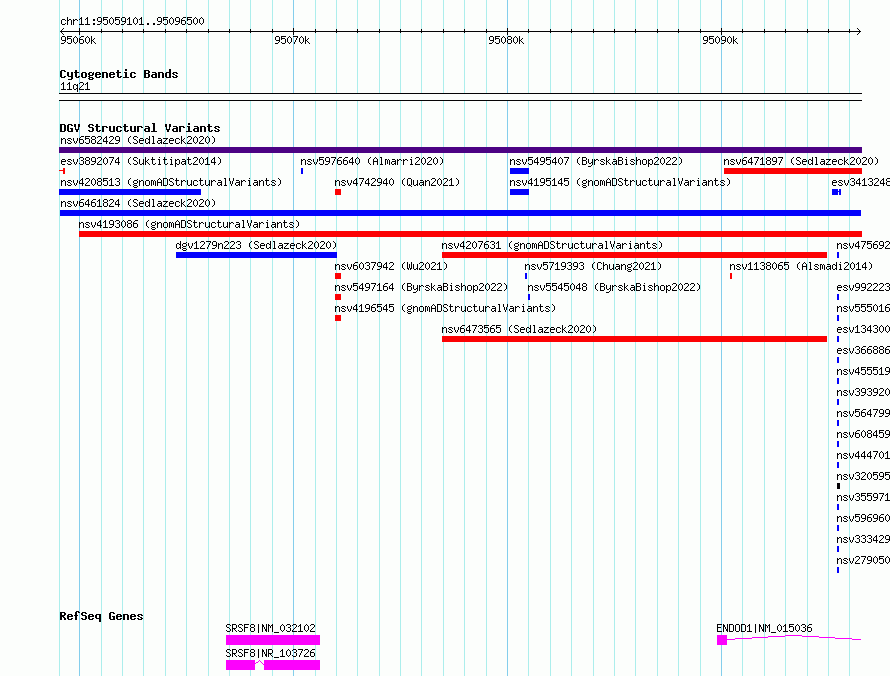This screenshot has height=676, width=890.
Task: Click the red marker under nsv4196545
Action: [x=338, y=318]
